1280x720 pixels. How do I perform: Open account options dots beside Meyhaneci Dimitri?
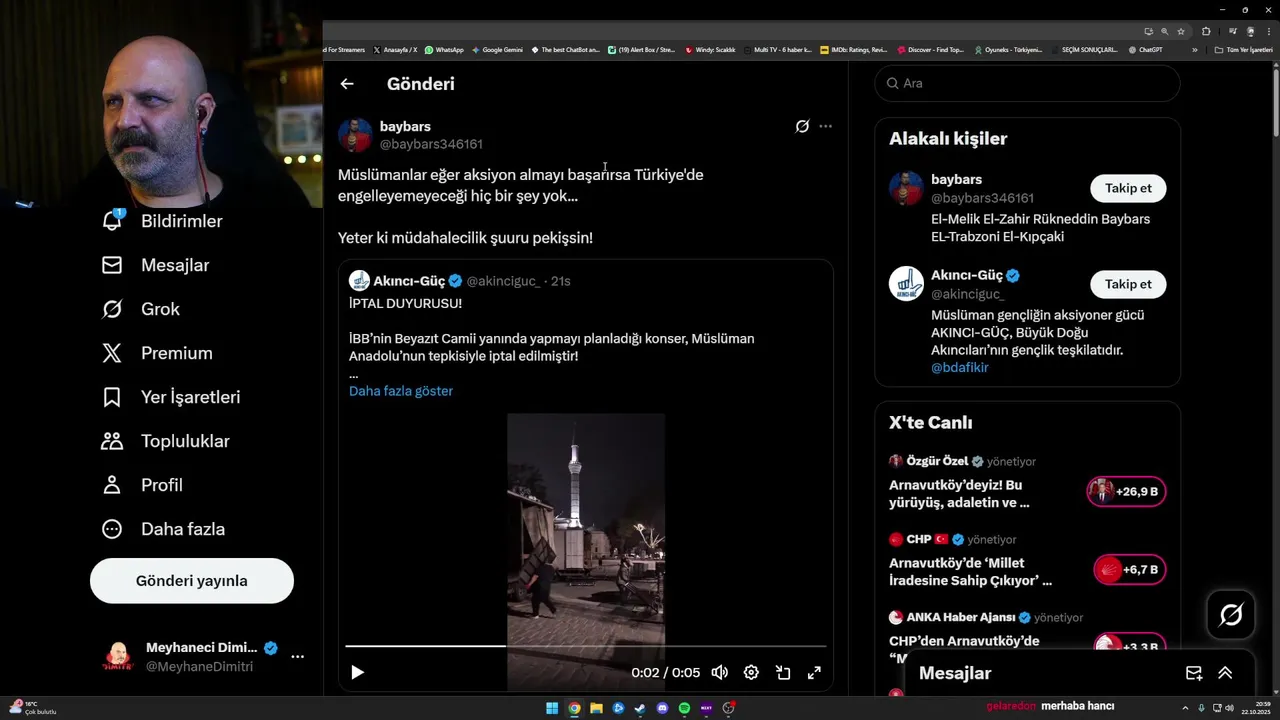tap(297, 657)
